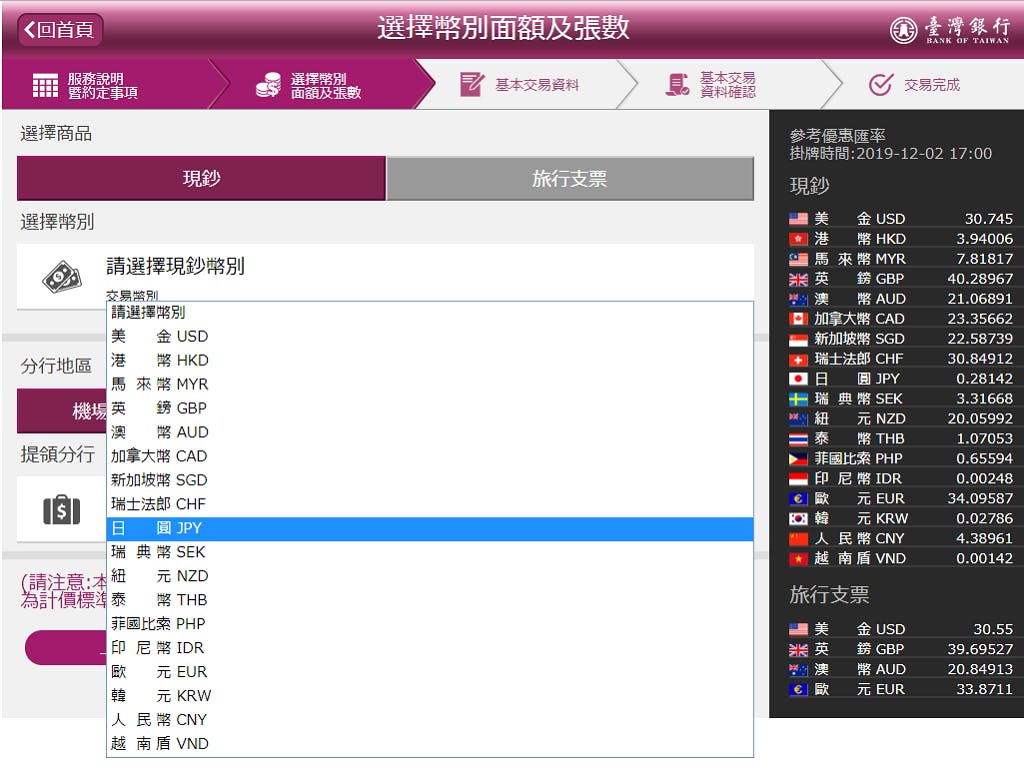Select 馬來幣 MYR in currency list

(430, 384)
